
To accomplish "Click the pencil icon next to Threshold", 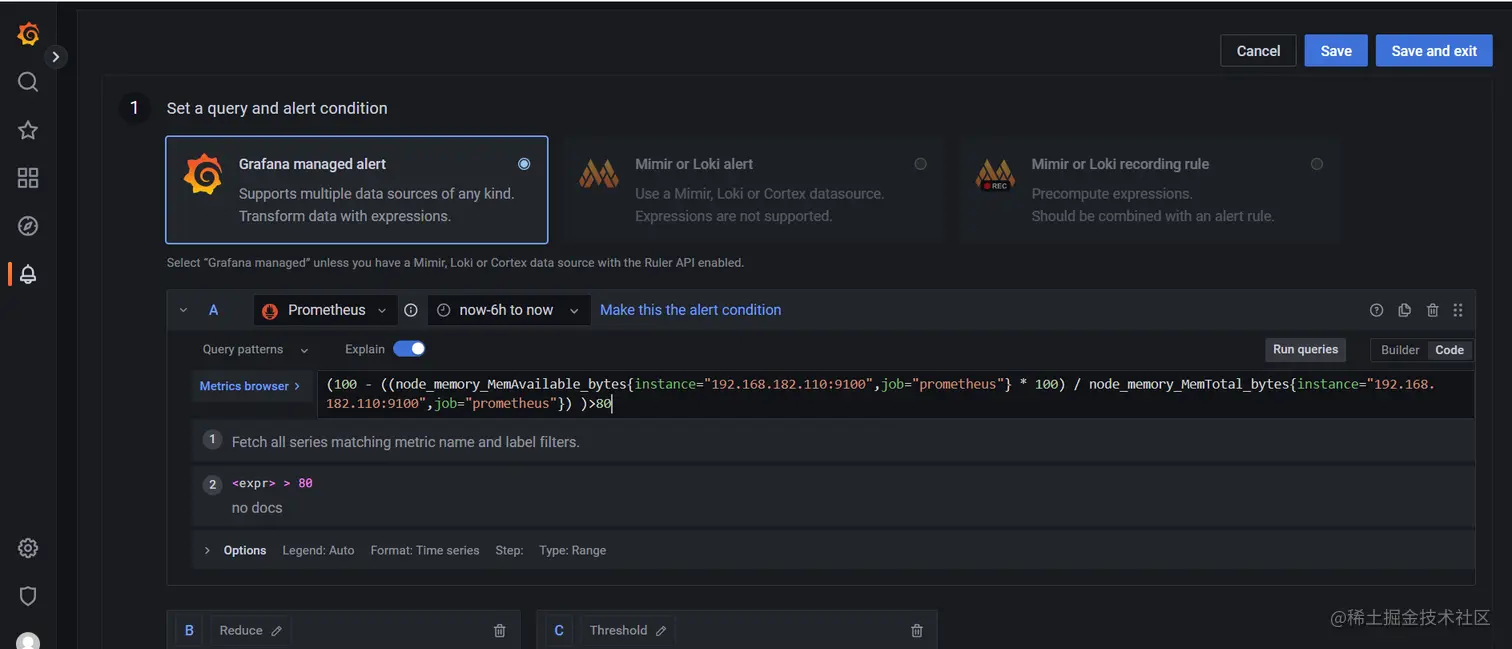I will [661, 631].
